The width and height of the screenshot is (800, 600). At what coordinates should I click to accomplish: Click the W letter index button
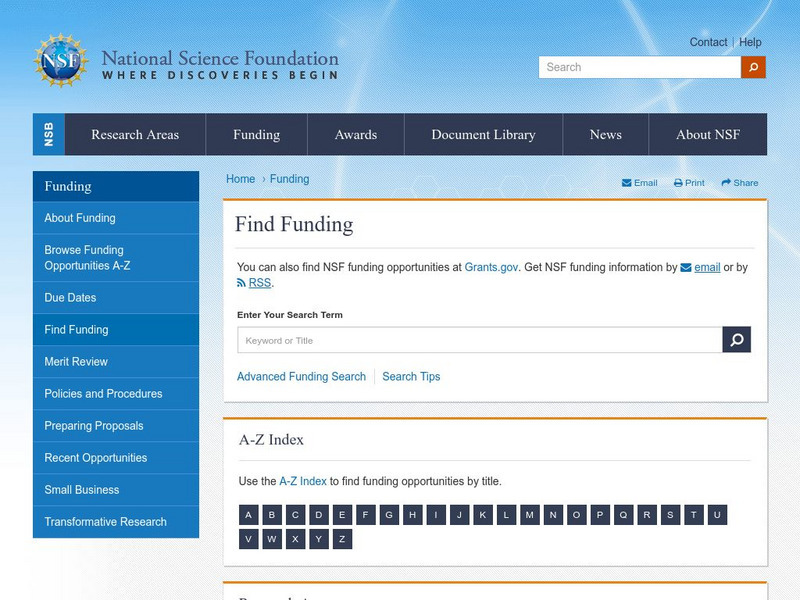[x=272, y=539]
